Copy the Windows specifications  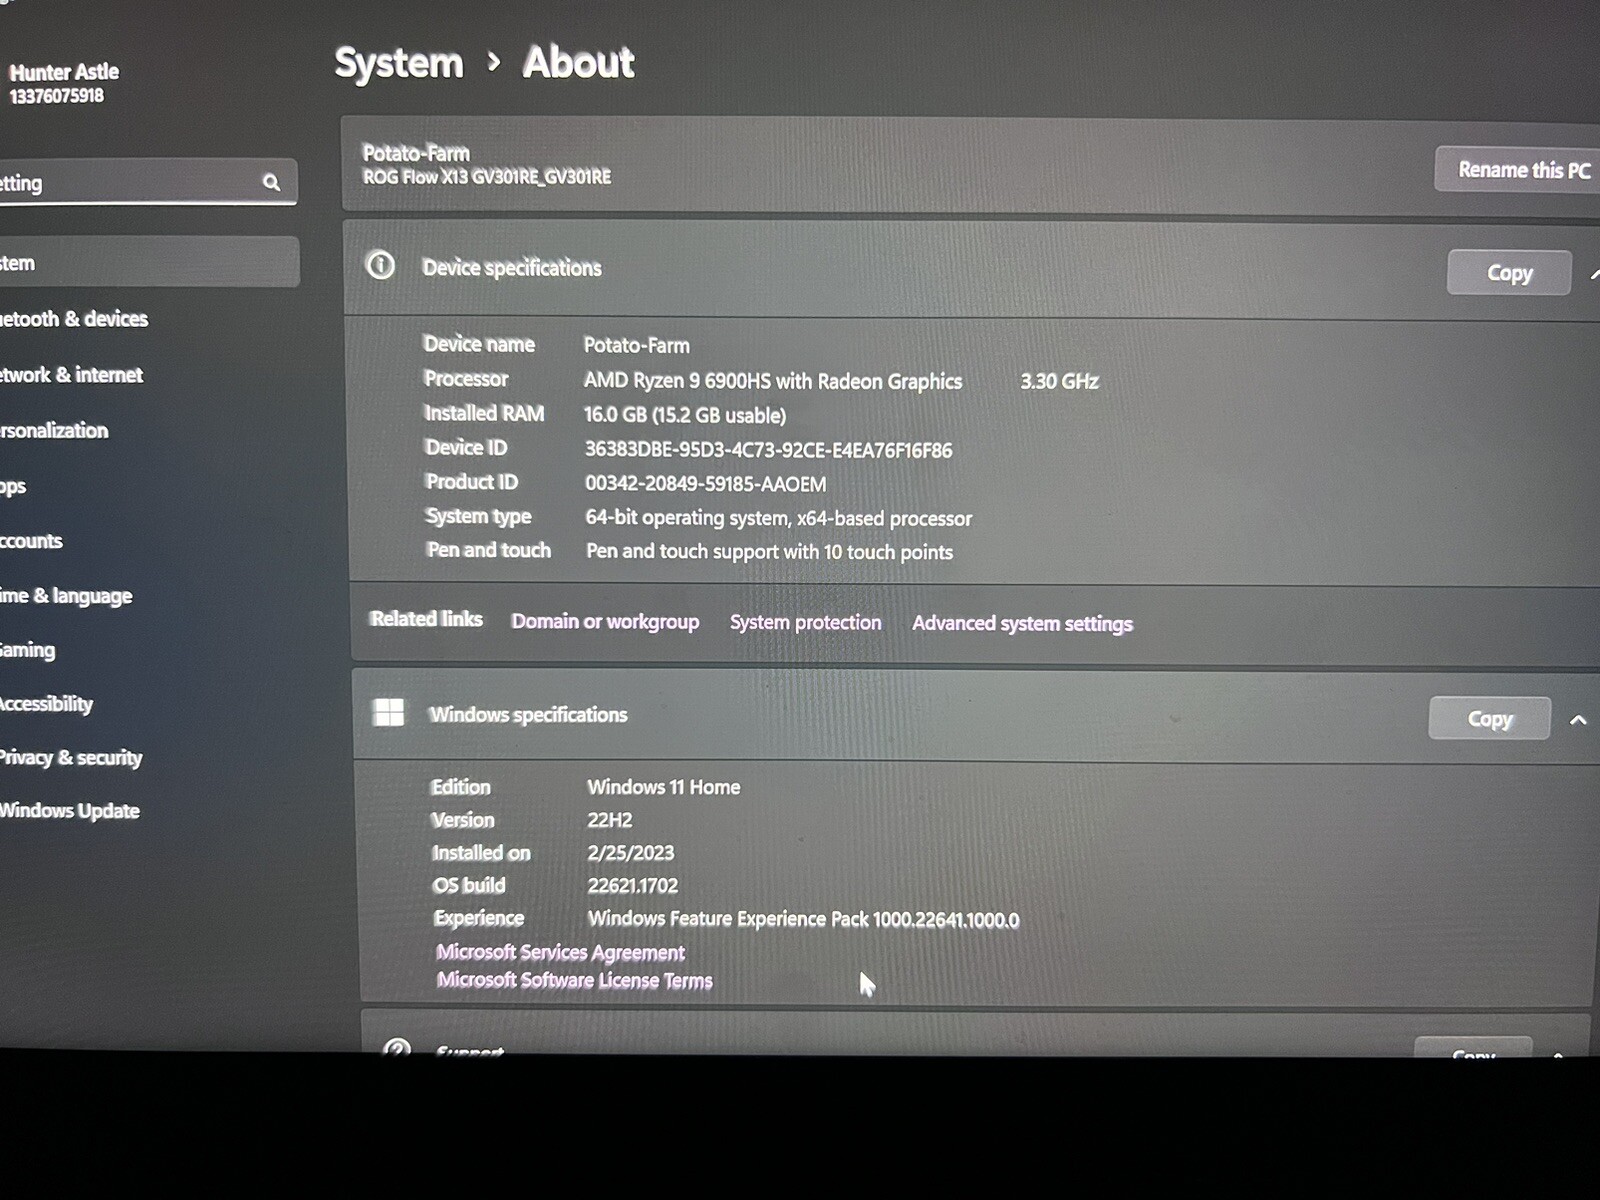1489,718
